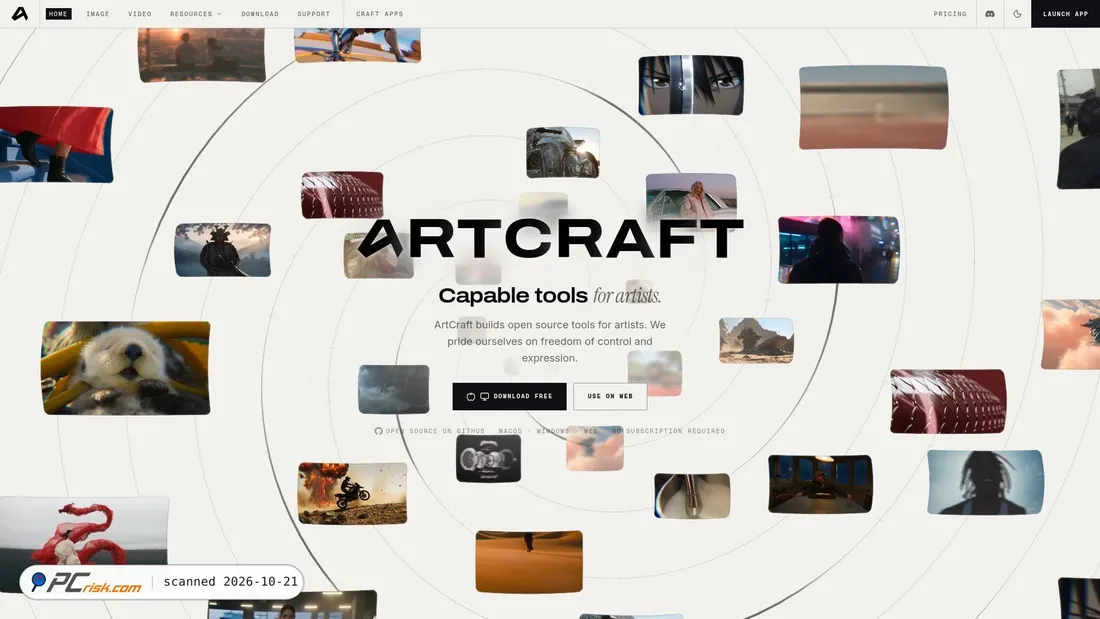The image size is (1100, 619).
Task: Click the blurred horizon landscape thumbnail
Action: [873, 107]
